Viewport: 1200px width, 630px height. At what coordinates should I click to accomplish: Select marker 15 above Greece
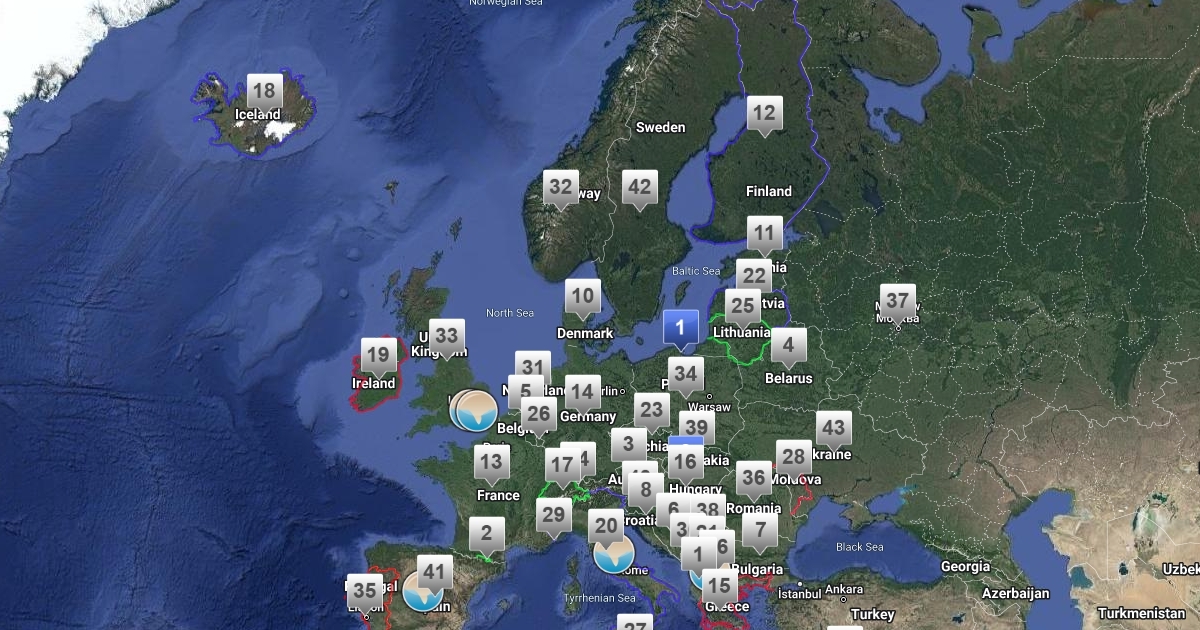pos(718,586)
